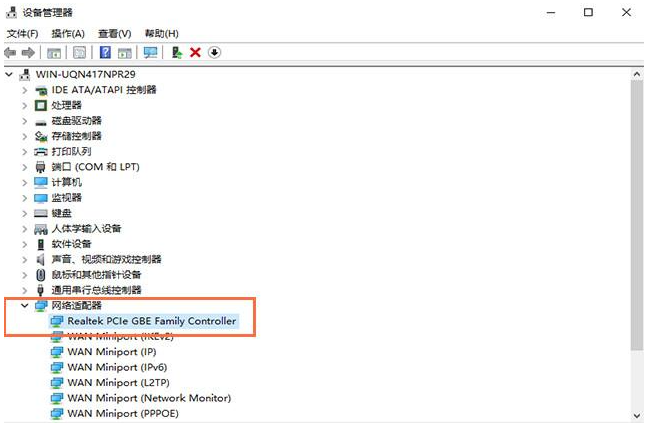Viewport: 650px width, 425px height.
Task: Open the Properties toolbar icon
Action: pyautogui.click(x=79, y=53)
